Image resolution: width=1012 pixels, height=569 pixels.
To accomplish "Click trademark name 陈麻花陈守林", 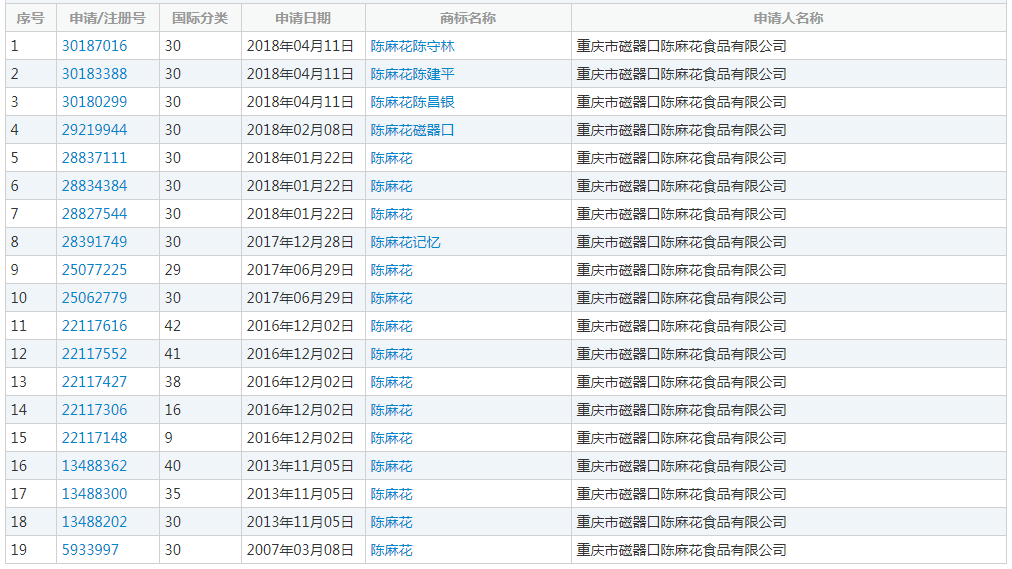I will 412,46.
